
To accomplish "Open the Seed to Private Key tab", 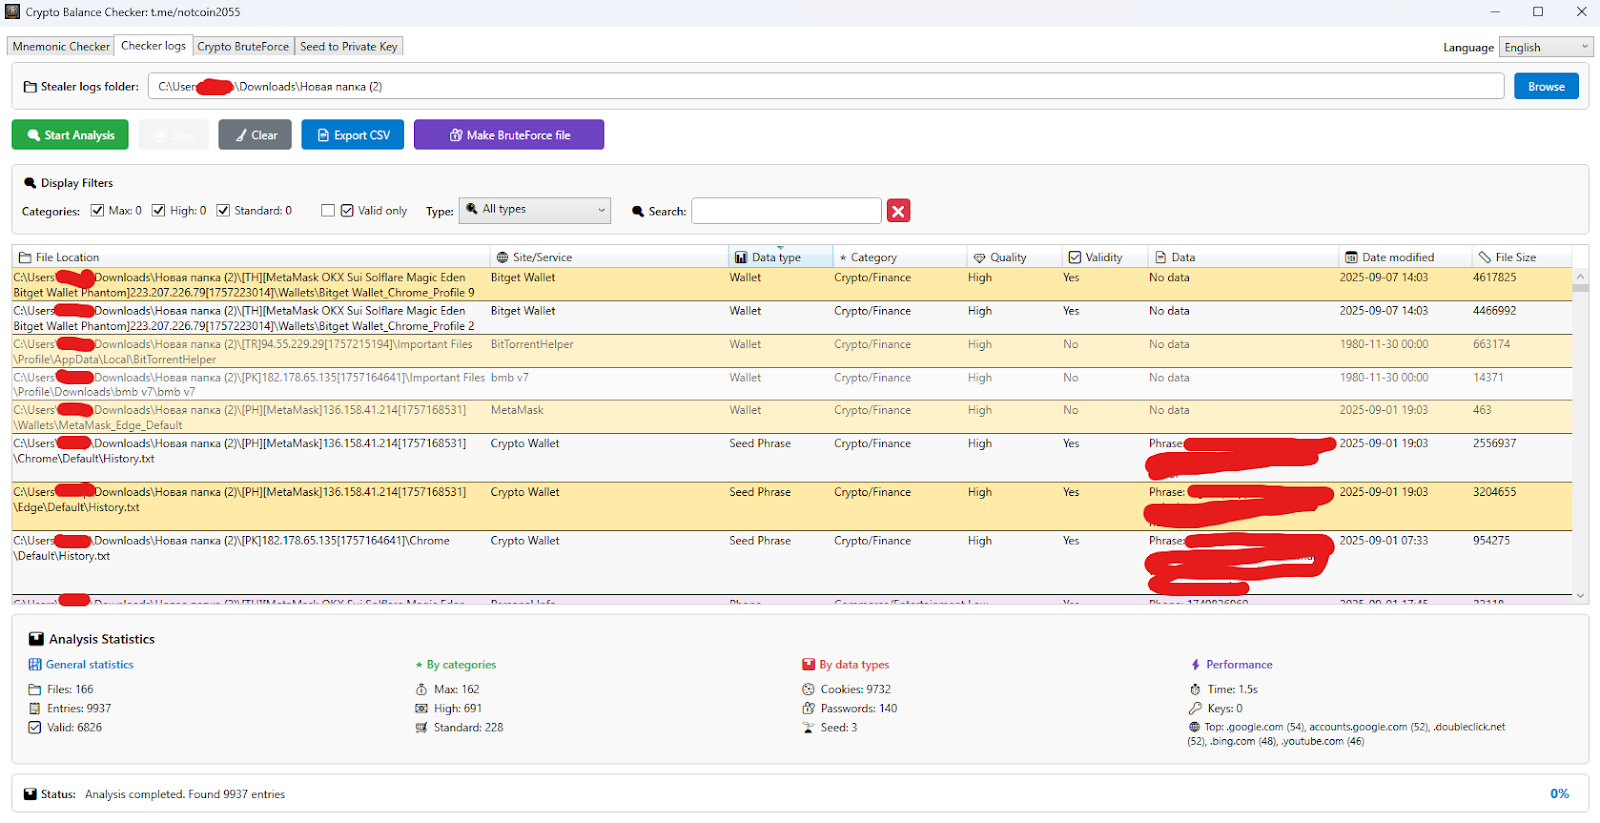I will click(348, 47).
